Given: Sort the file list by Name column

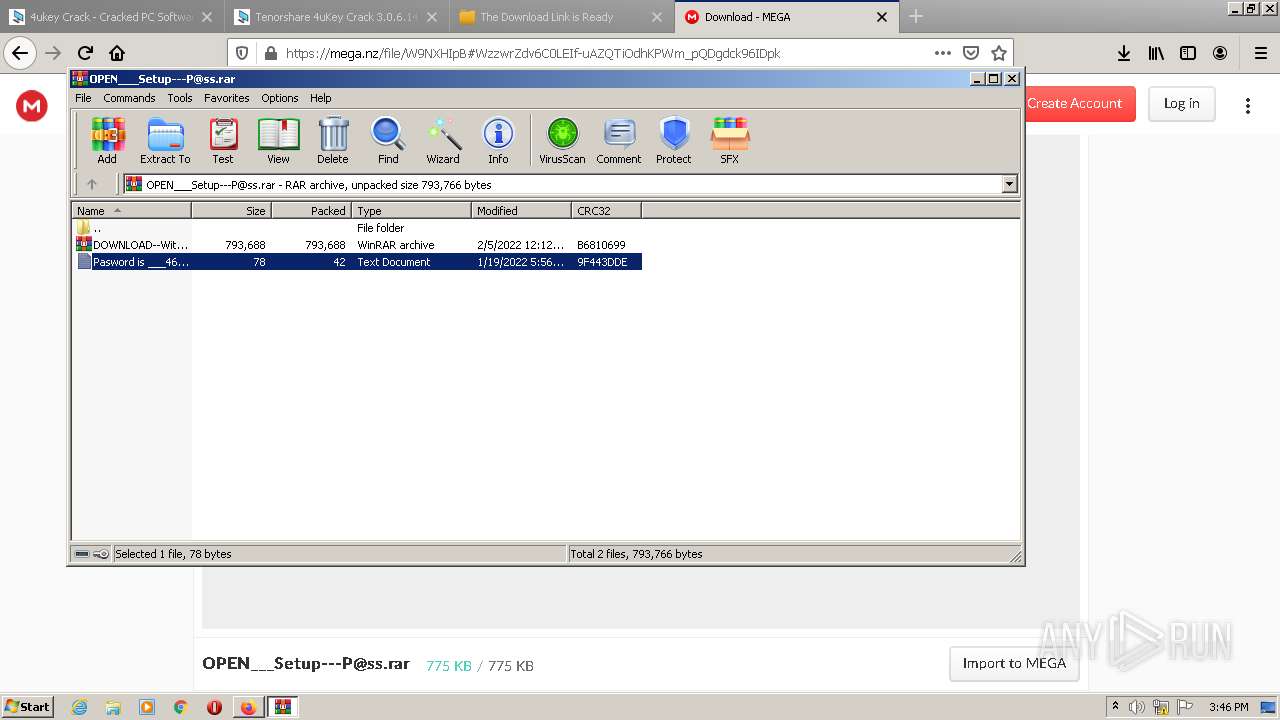Looking at the screenshot, I should [132, 211].
